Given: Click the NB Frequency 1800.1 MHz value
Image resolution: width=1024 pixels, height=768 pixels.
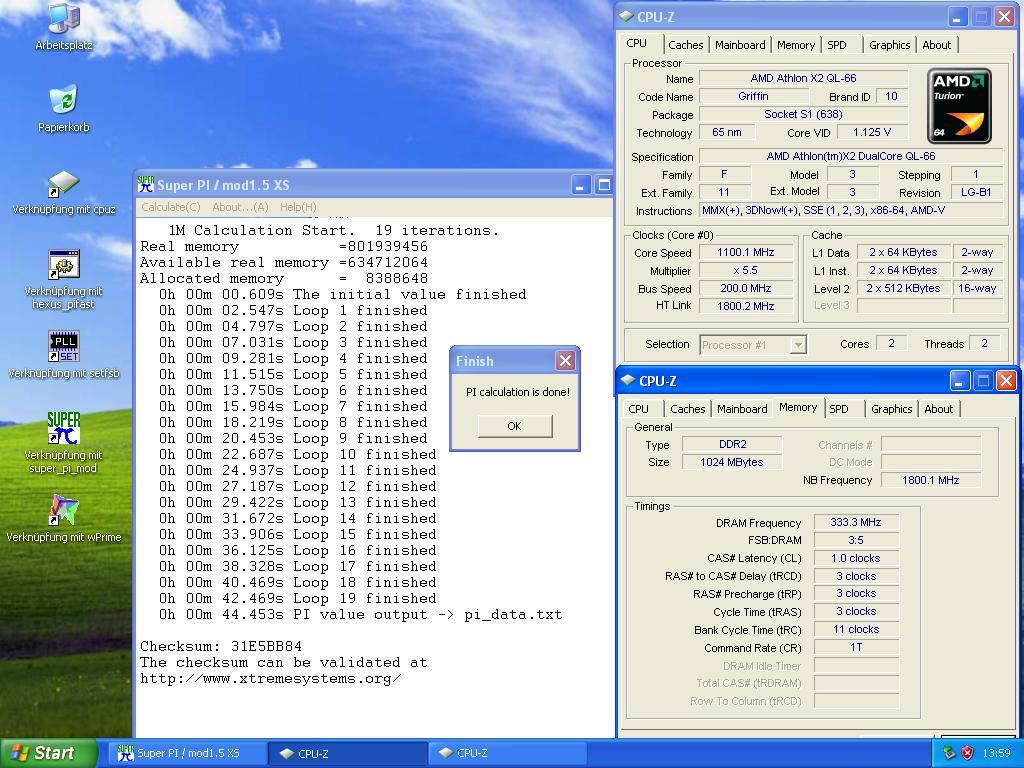Looking at the screenshot, I should [931, 480].
